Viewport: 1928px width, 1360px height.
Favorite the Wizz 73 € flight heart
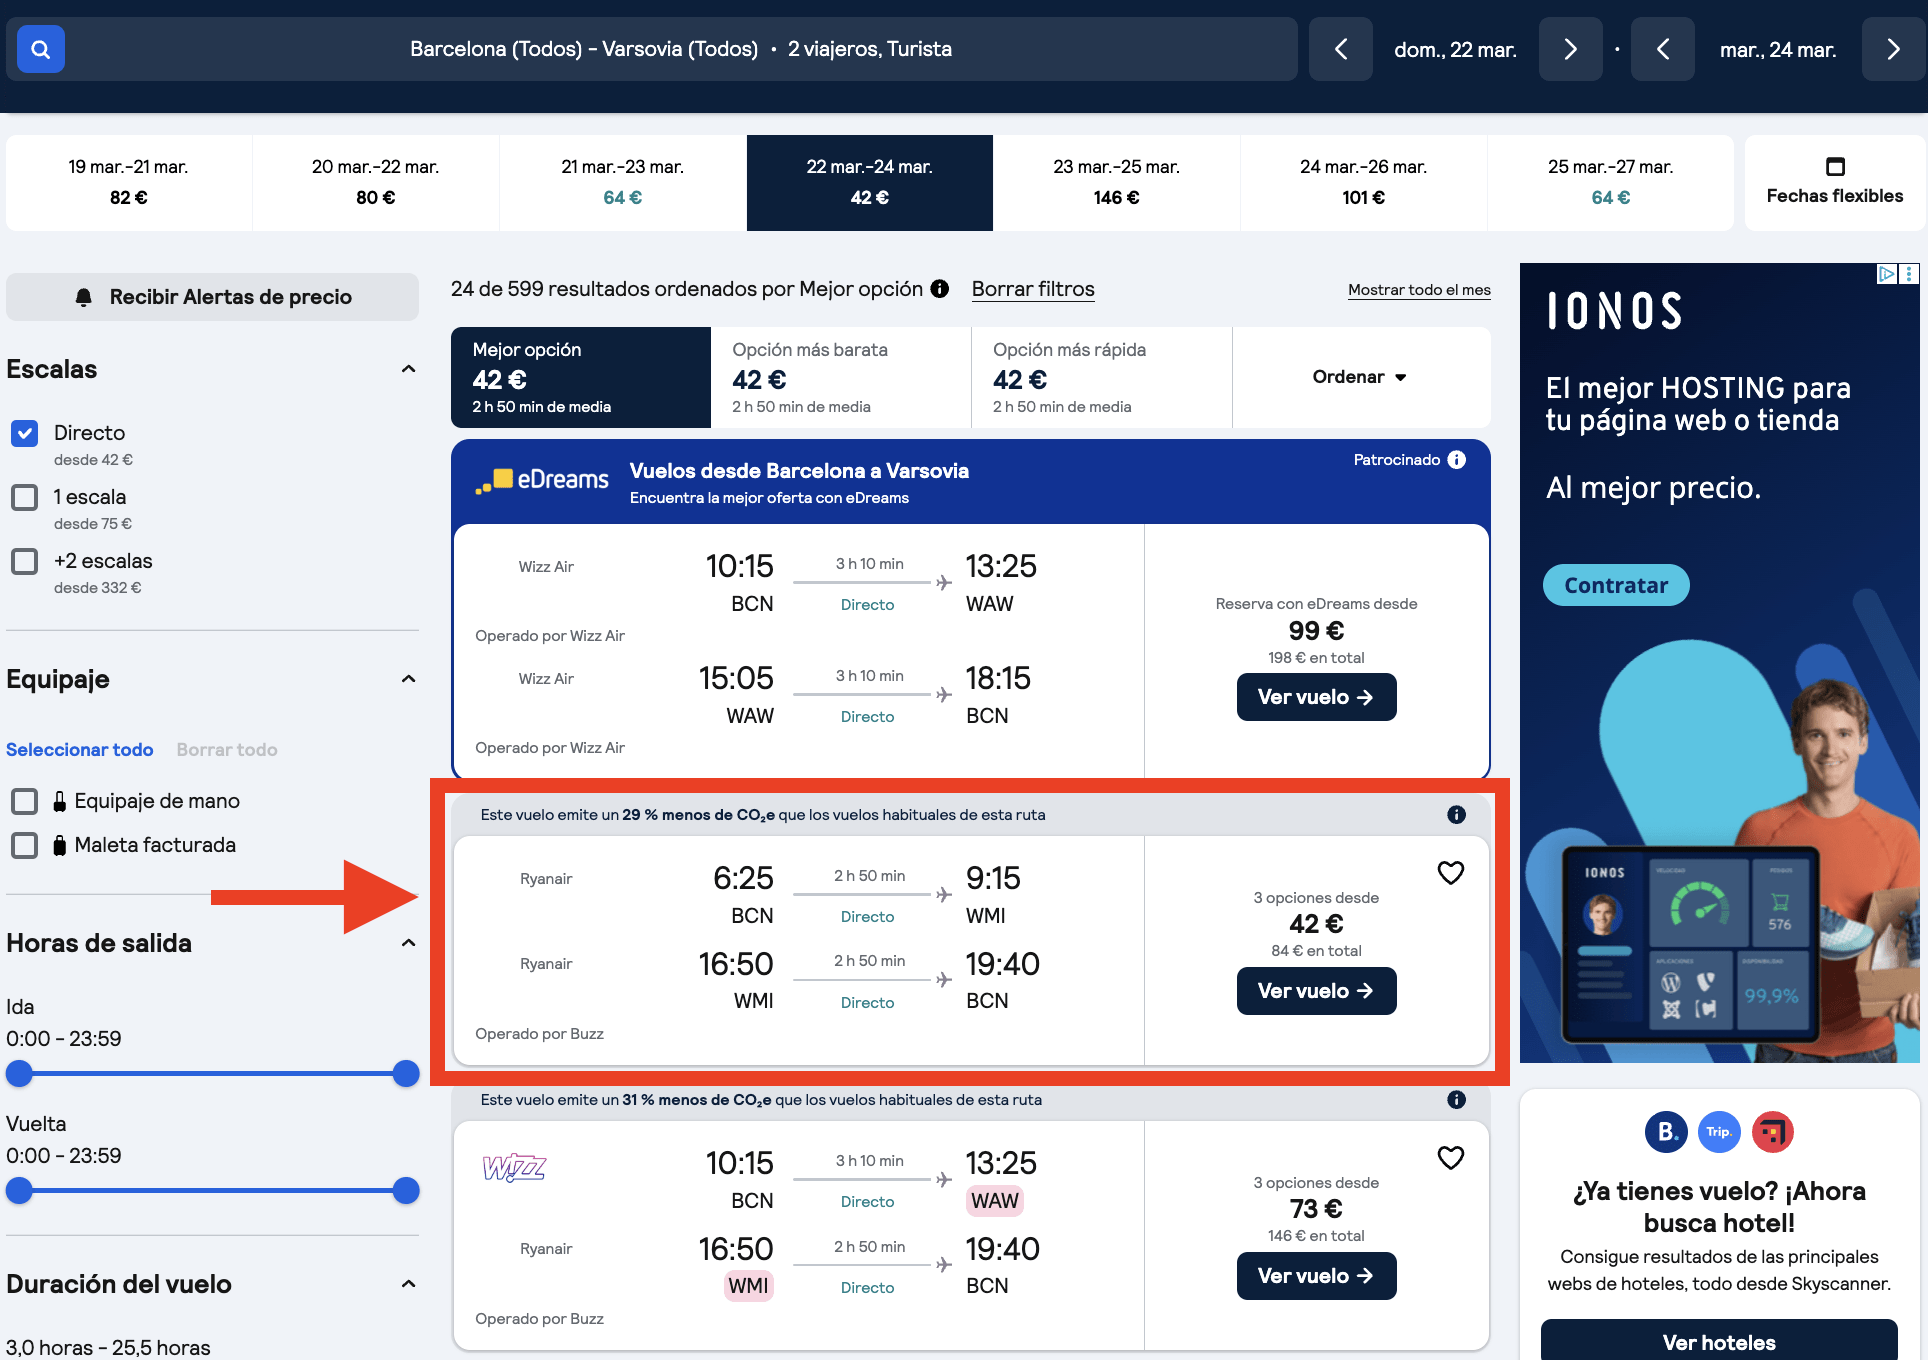[1450, 1158]
